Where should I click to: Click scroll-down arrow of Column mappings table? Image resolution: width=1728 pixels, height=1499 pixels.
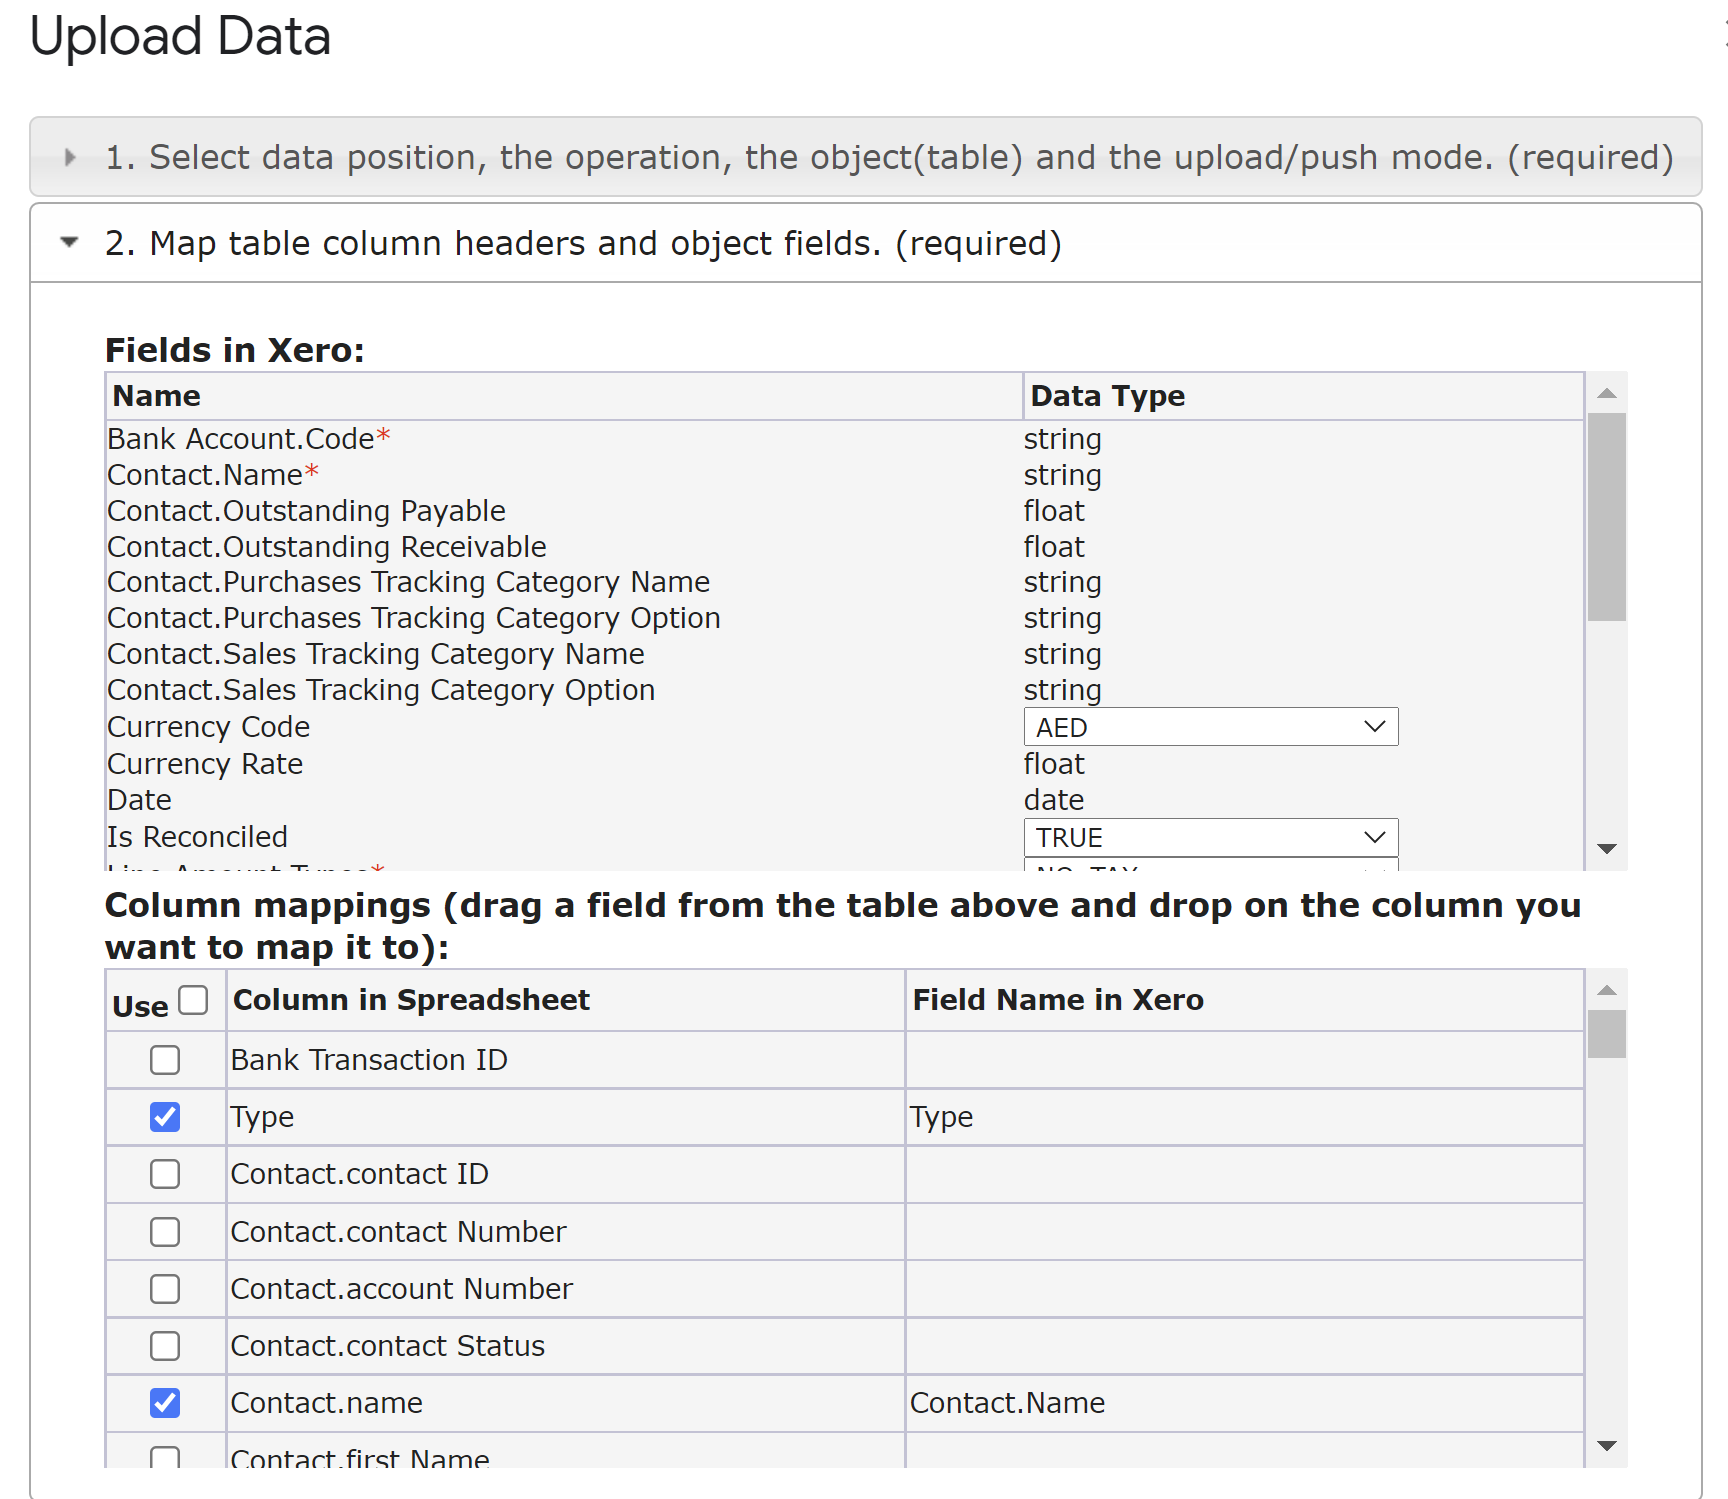tap(1607, 1446)
